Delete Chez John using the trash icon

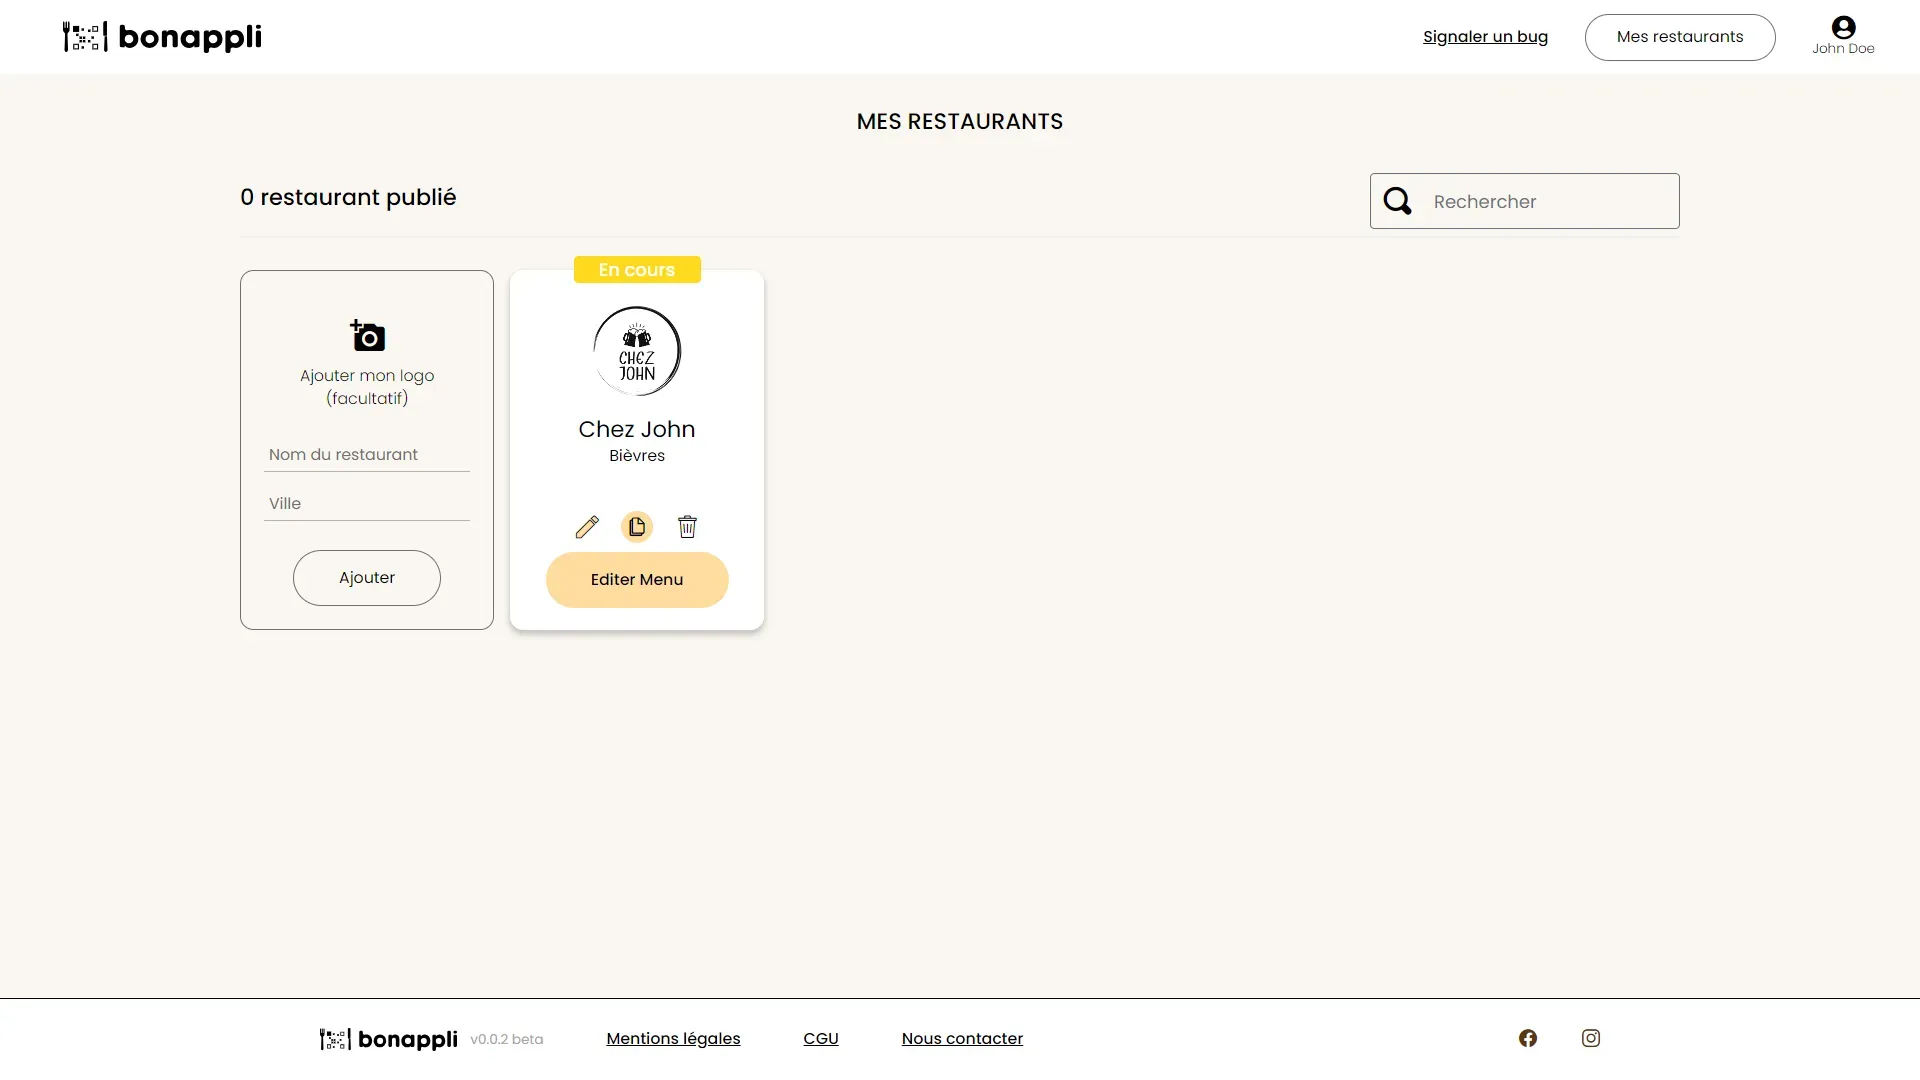click(x=687, y=527)
